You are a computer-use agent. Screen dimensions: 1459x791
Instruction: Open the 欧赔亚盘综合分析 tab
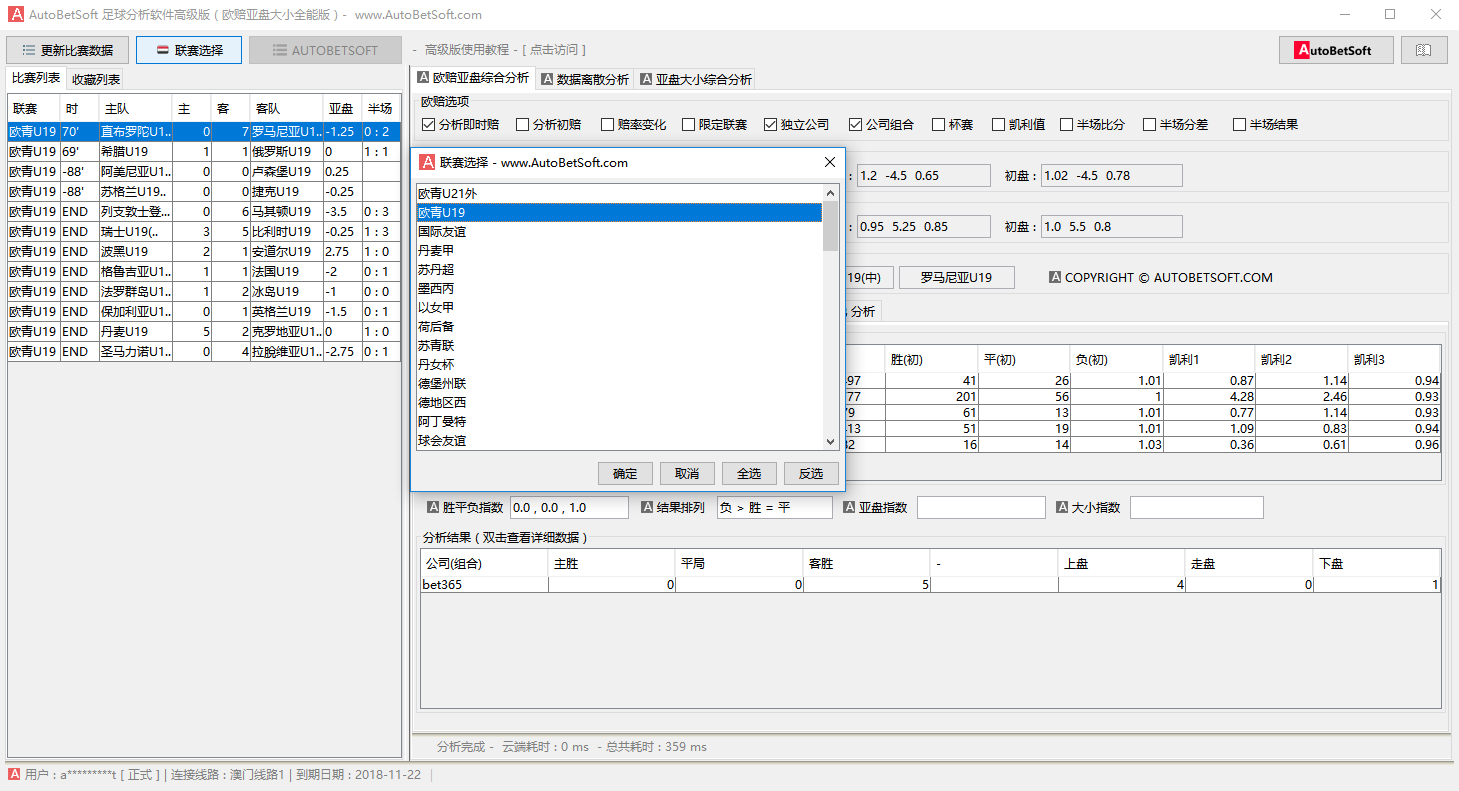coord(473,78)
